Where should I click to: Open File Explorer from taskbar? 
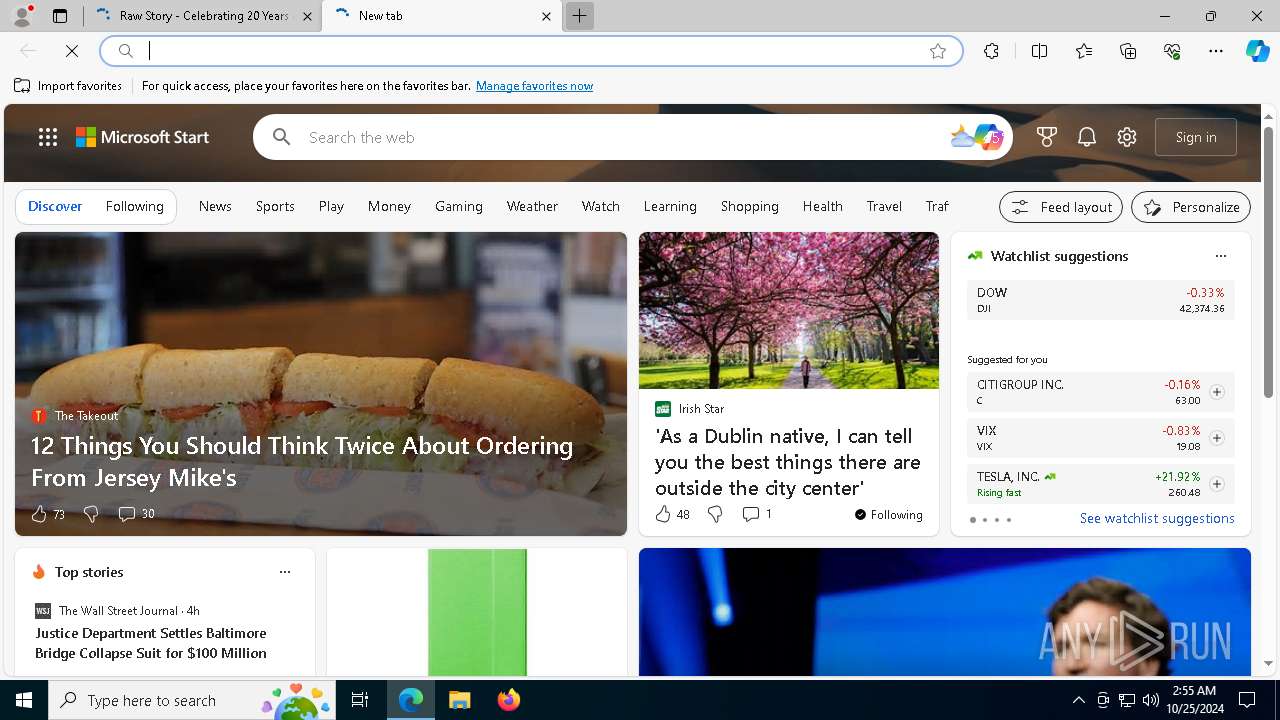[459, 700]
